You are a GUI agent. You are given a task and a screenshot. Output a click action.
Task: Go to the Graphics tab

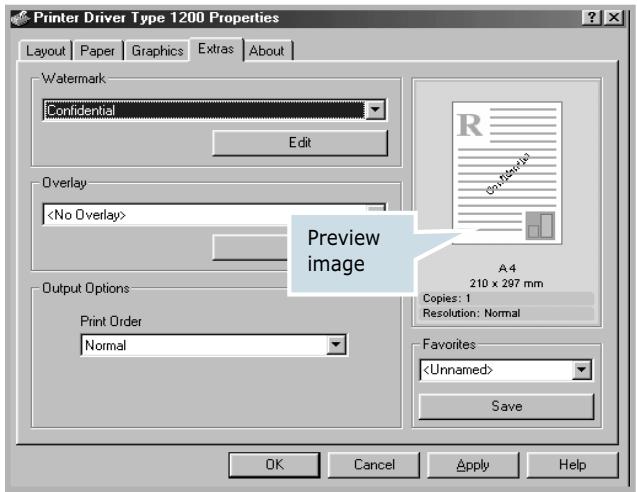point(157,51)
